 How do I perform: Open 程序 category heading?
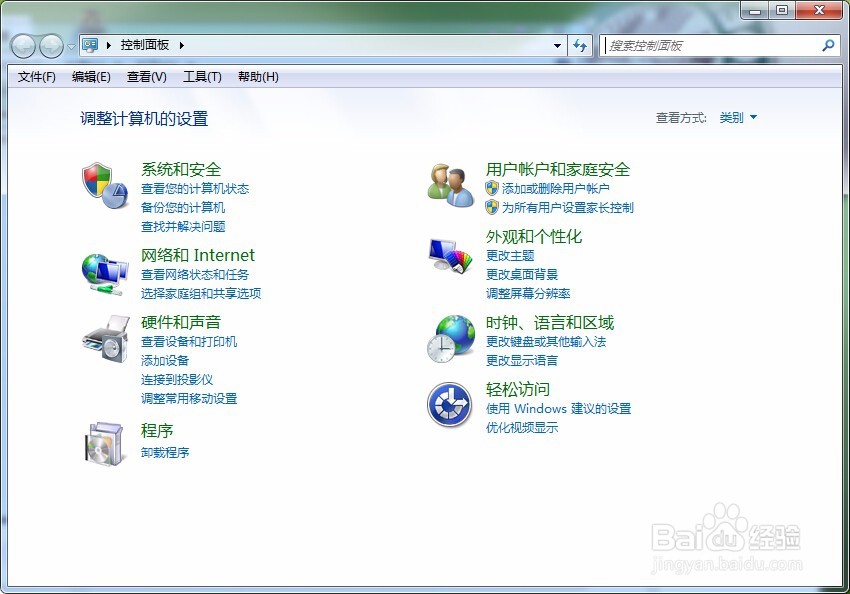[x=157, y=430]
